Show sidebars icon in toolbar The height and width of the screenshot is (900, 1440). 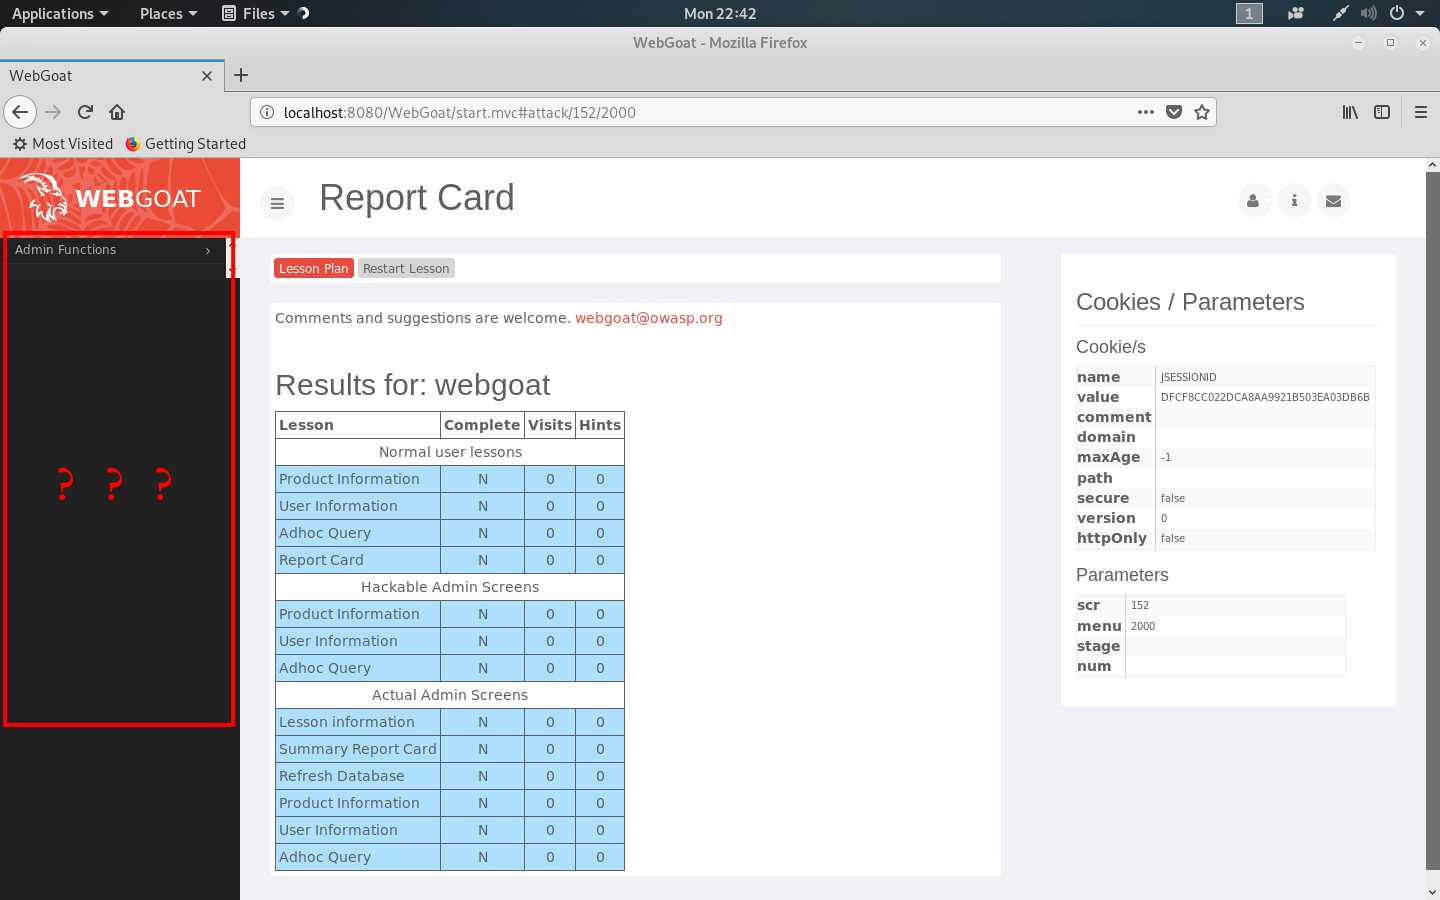pyautogui.click(x=1382, y=112)
